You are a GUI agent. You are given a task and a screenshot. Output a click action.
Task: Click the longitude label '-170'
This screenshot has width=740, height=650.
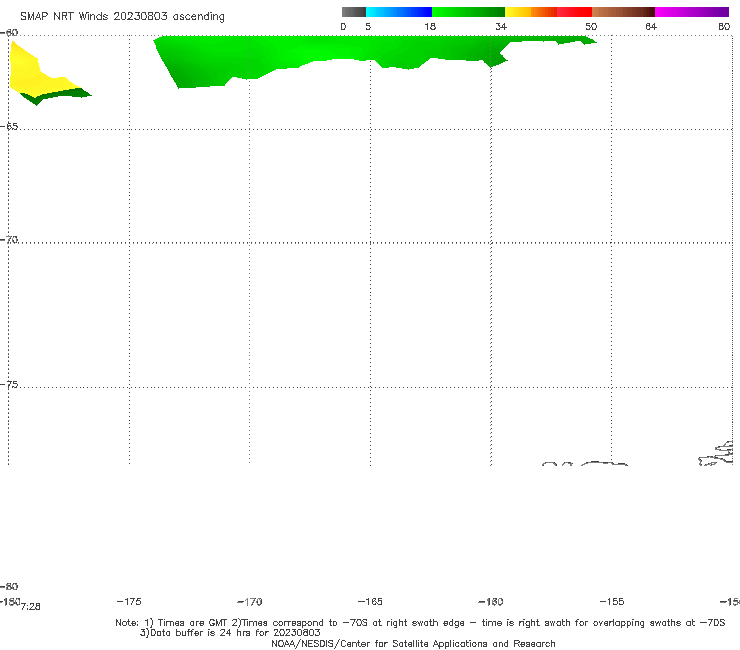coord(250,601)
